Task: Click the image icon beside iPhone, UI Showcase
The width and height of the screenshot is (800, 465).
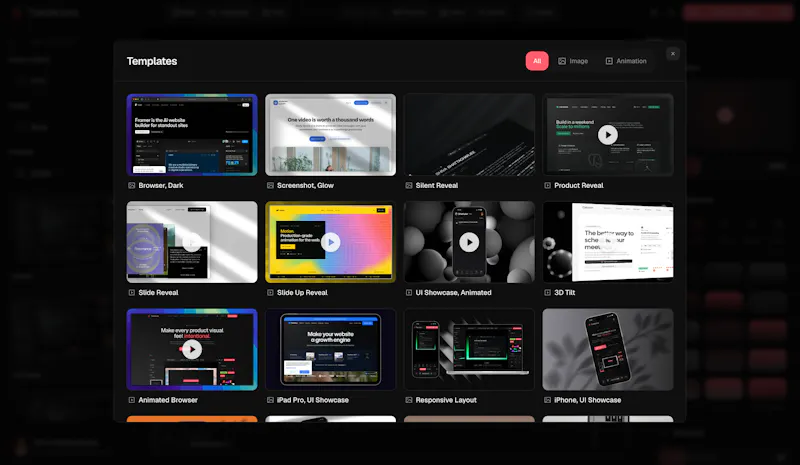Action: coord(547,400)
